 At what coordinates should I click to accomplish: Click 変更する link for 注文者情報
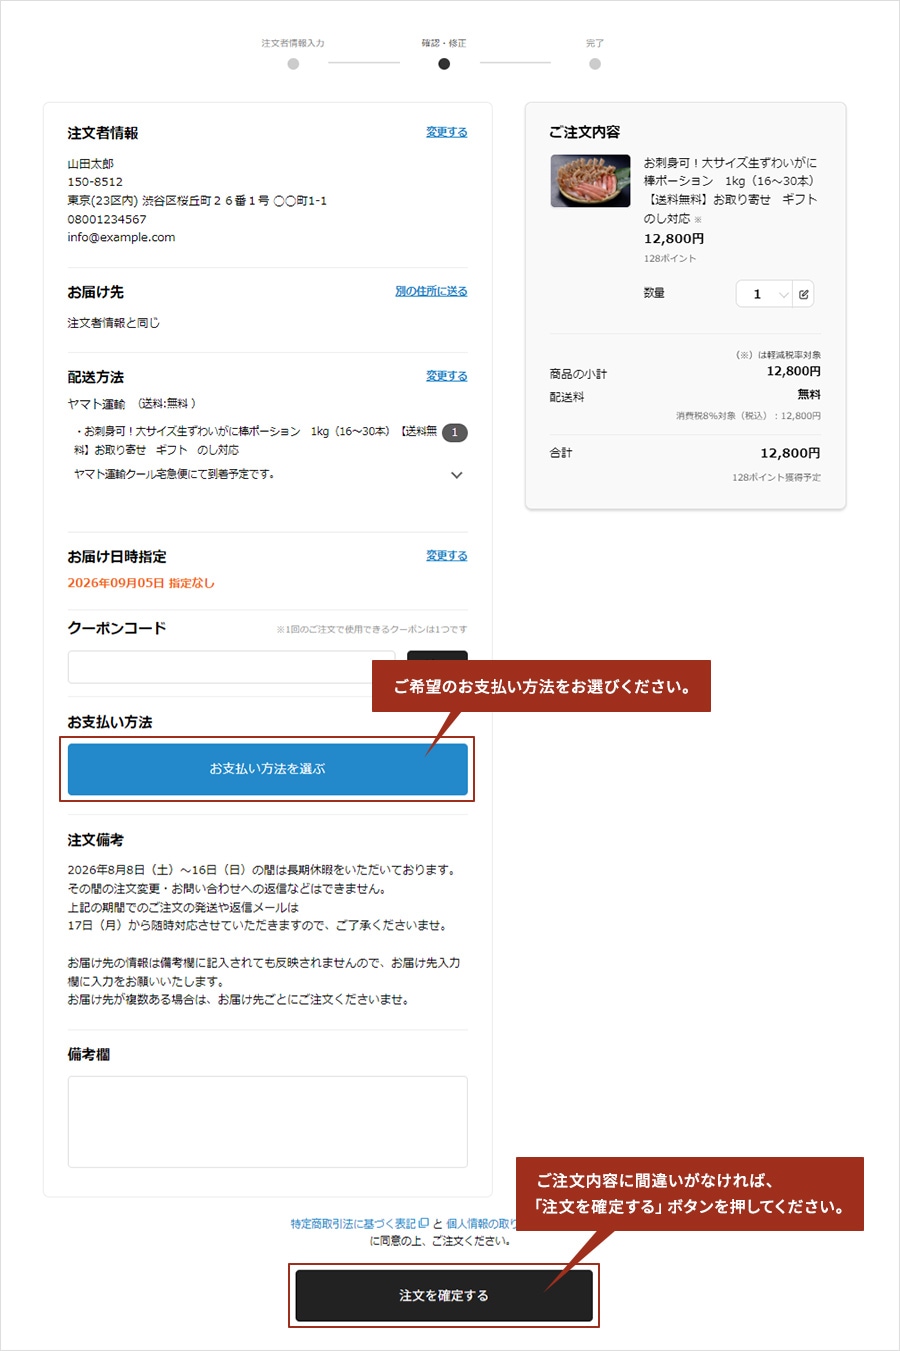(x=447, y=132)
